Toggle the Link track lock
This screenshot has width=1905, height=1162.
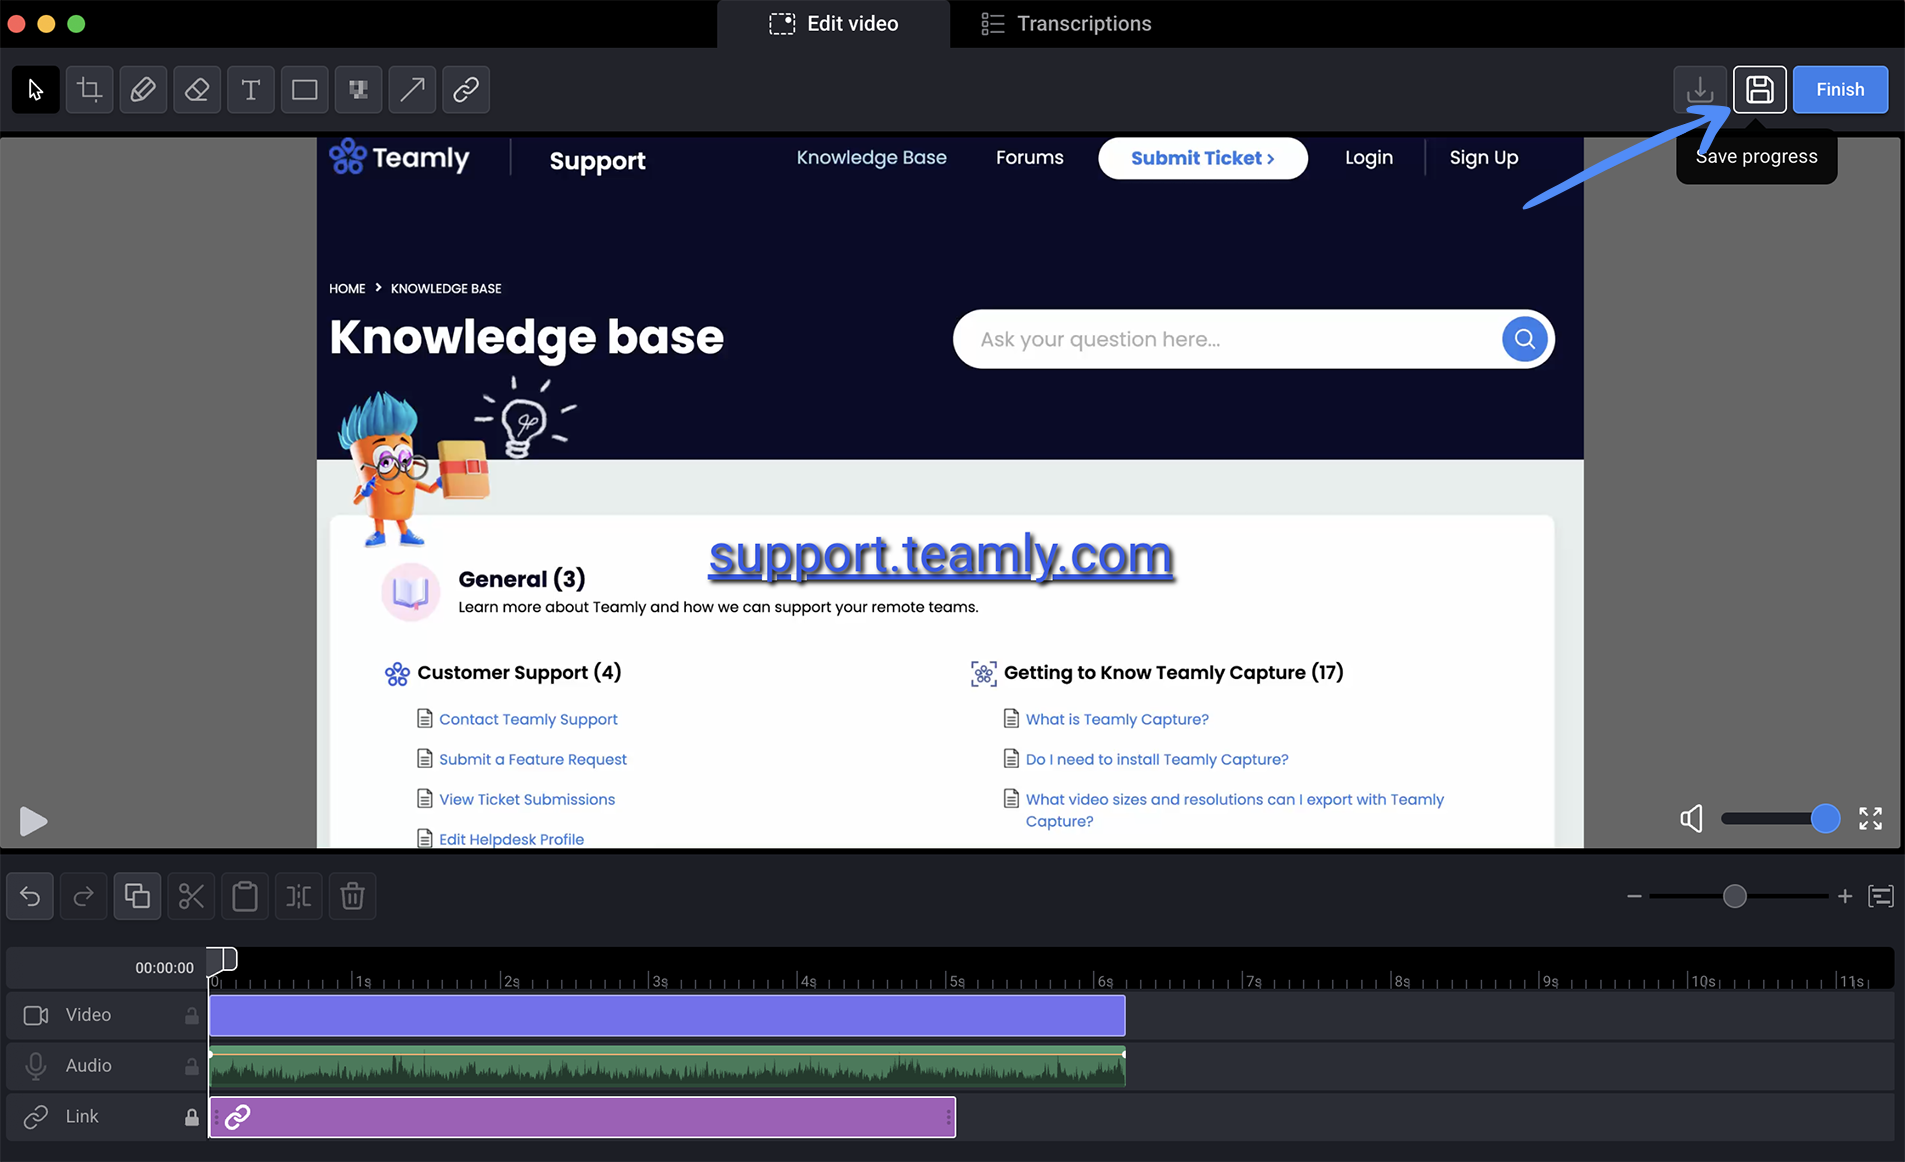[191, 1117]
